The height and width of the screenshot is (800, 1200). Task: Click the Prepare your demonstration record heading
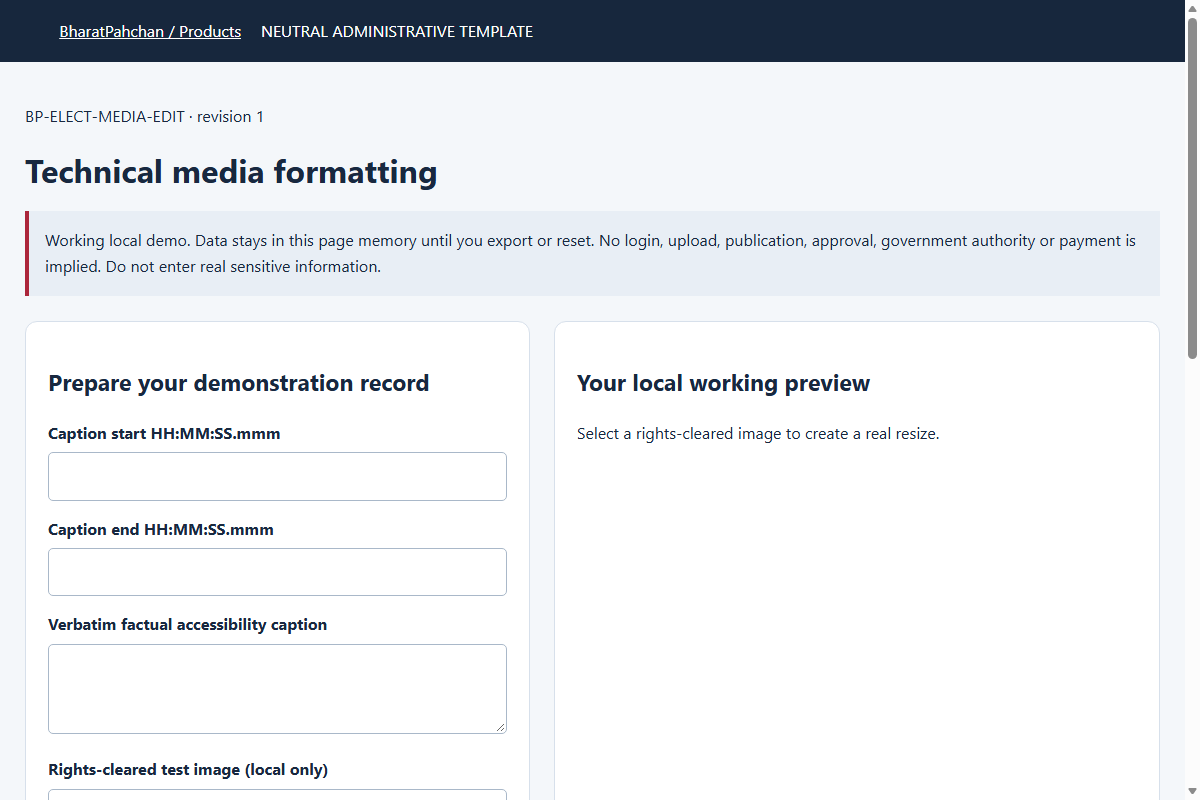(x=239, y=383)
